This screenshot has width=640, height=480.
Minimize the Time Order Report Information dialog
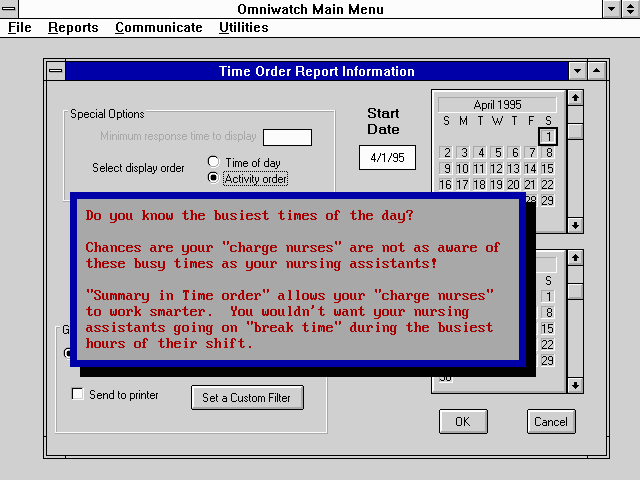tap(576, 71)
